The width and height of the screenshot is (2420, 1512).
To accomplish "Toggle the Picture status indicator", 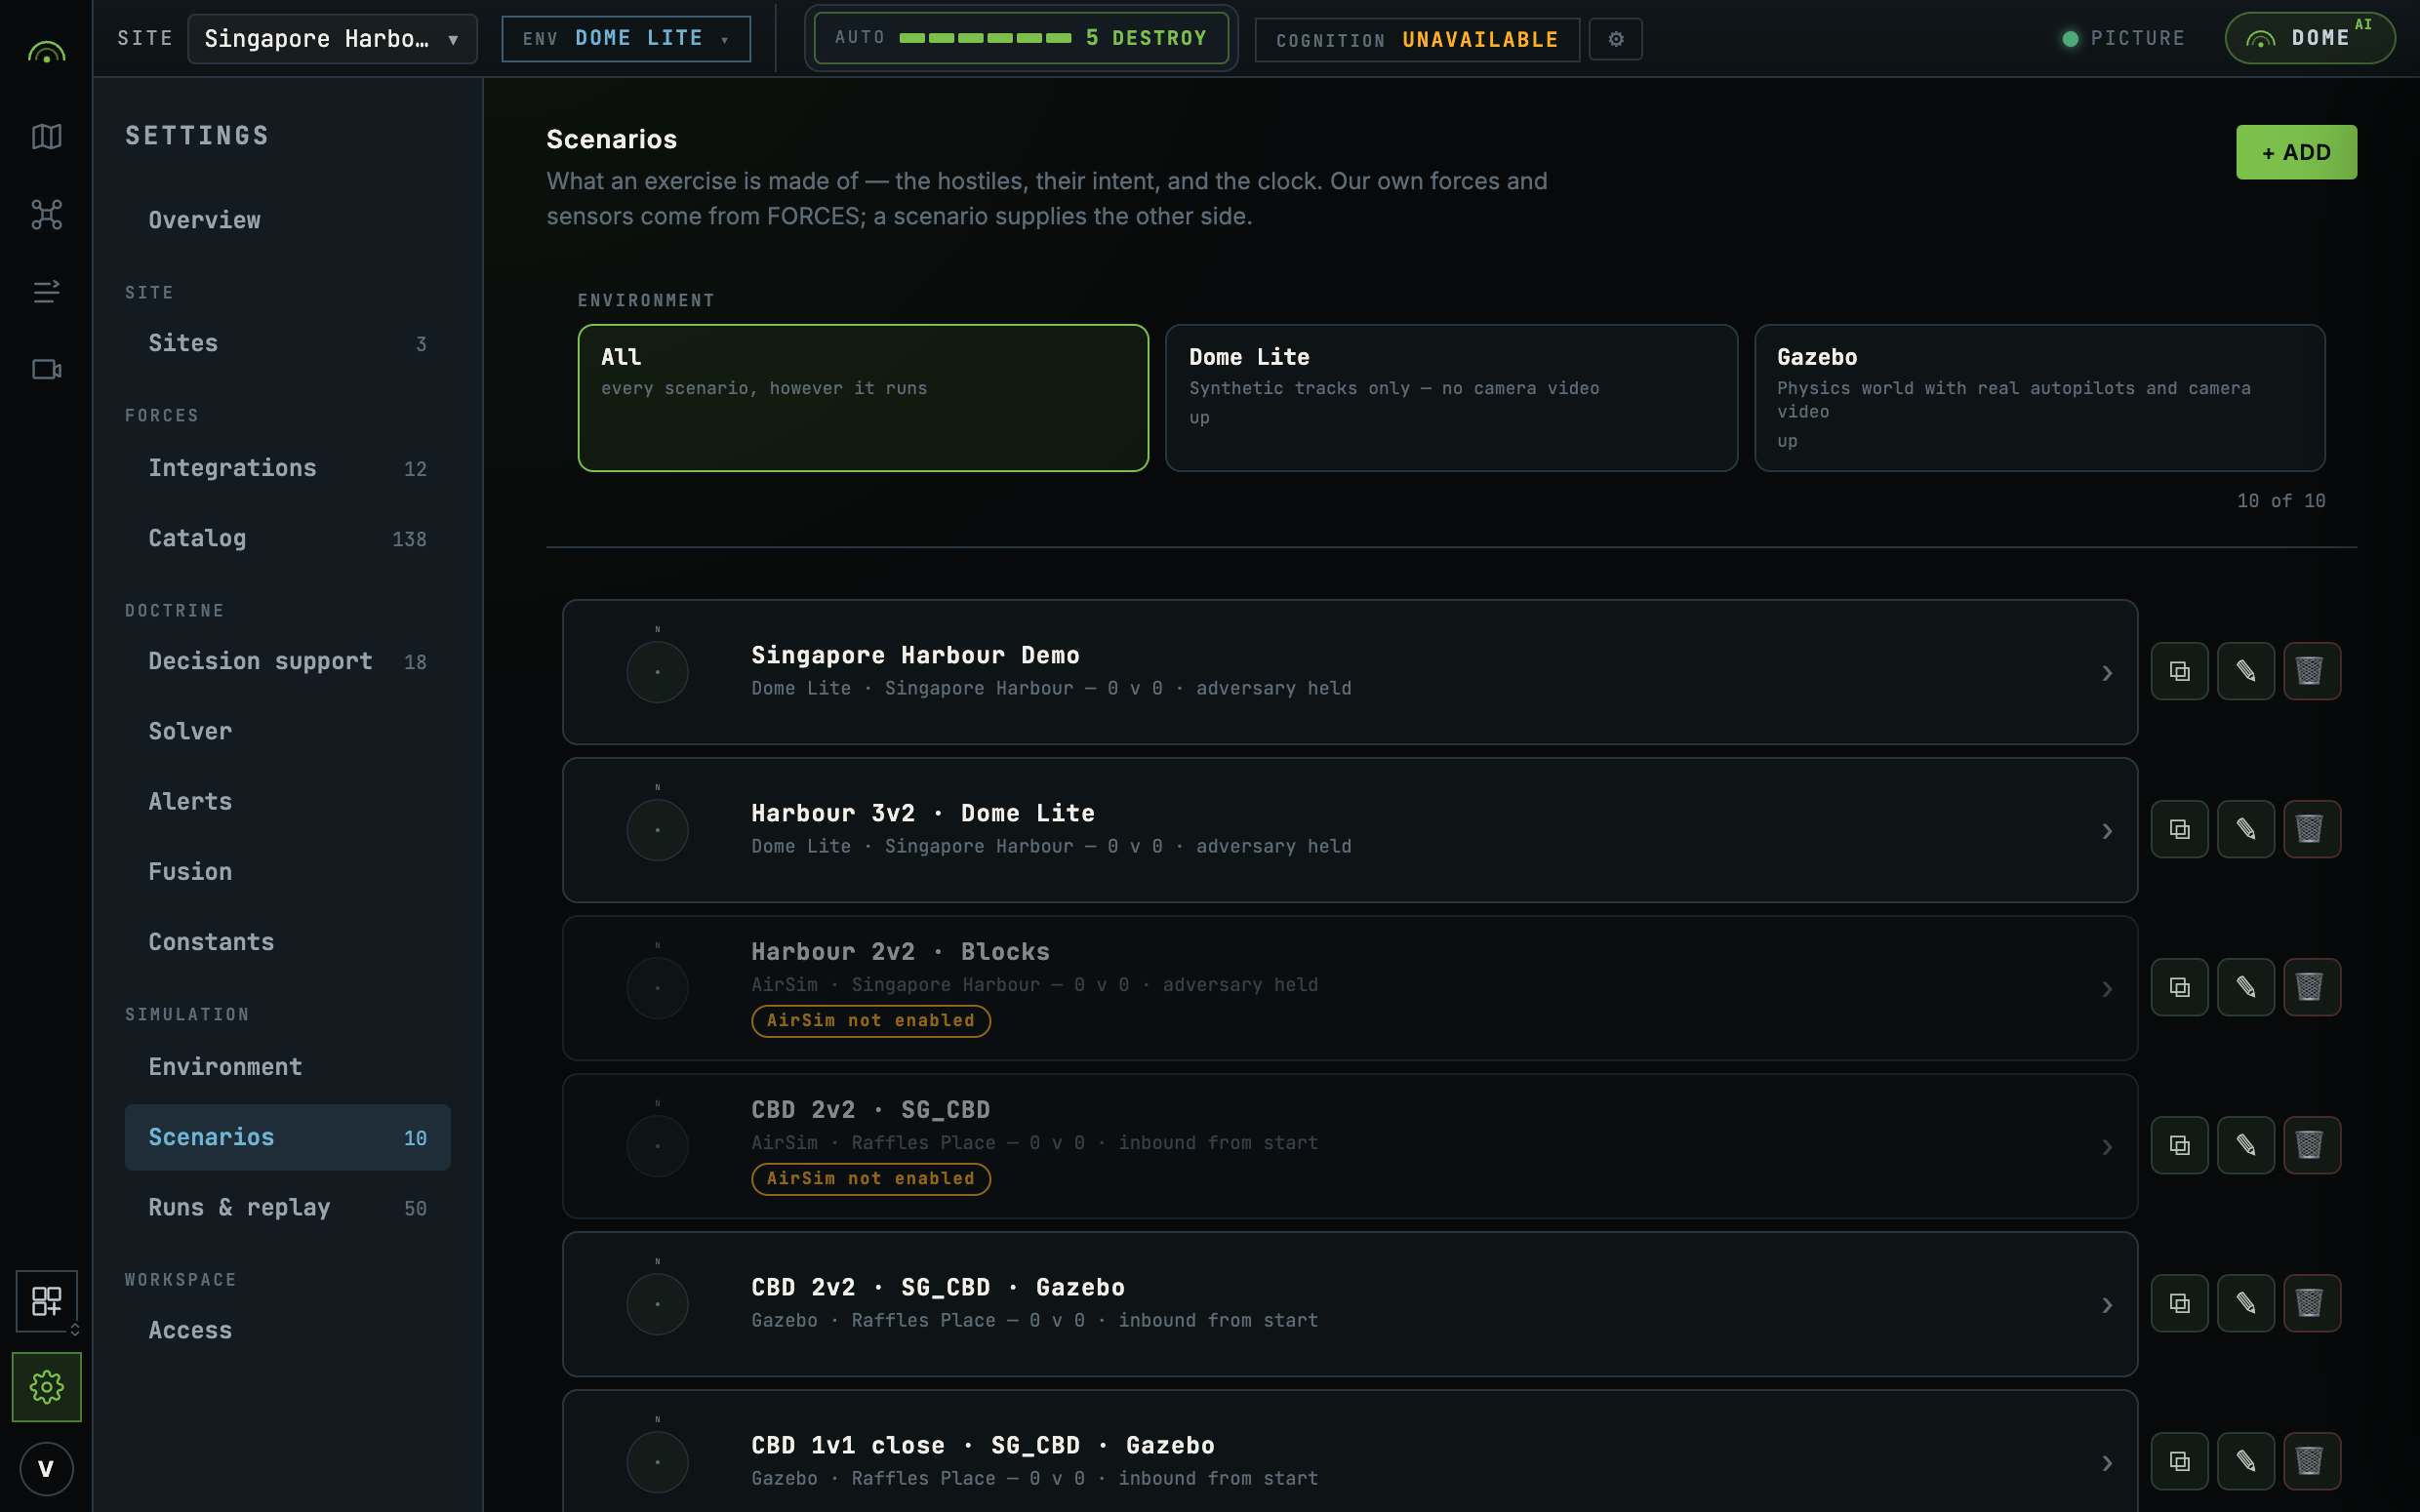I will (x=2124, y=38).
